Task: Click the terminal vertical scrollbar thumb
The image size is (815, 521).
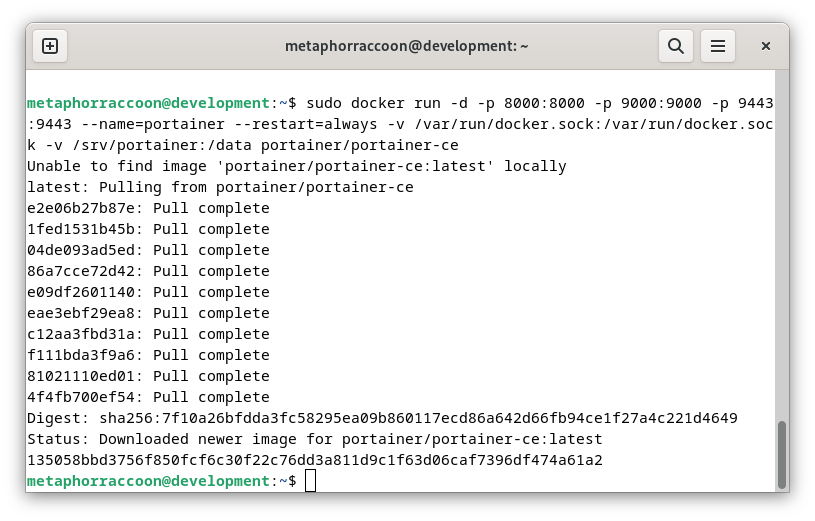Action: 781,454
